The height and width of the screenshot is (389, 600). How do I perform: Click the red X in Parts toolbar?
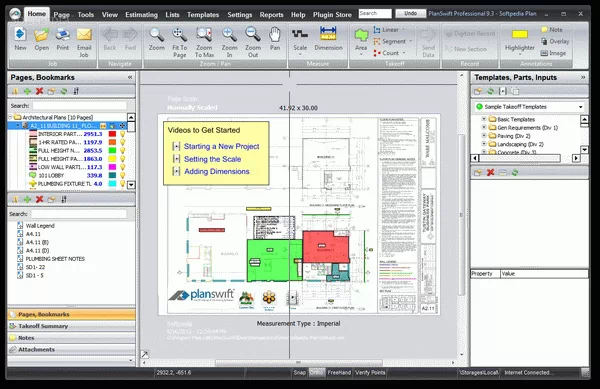pyautogui.click(x=491, y=173)
